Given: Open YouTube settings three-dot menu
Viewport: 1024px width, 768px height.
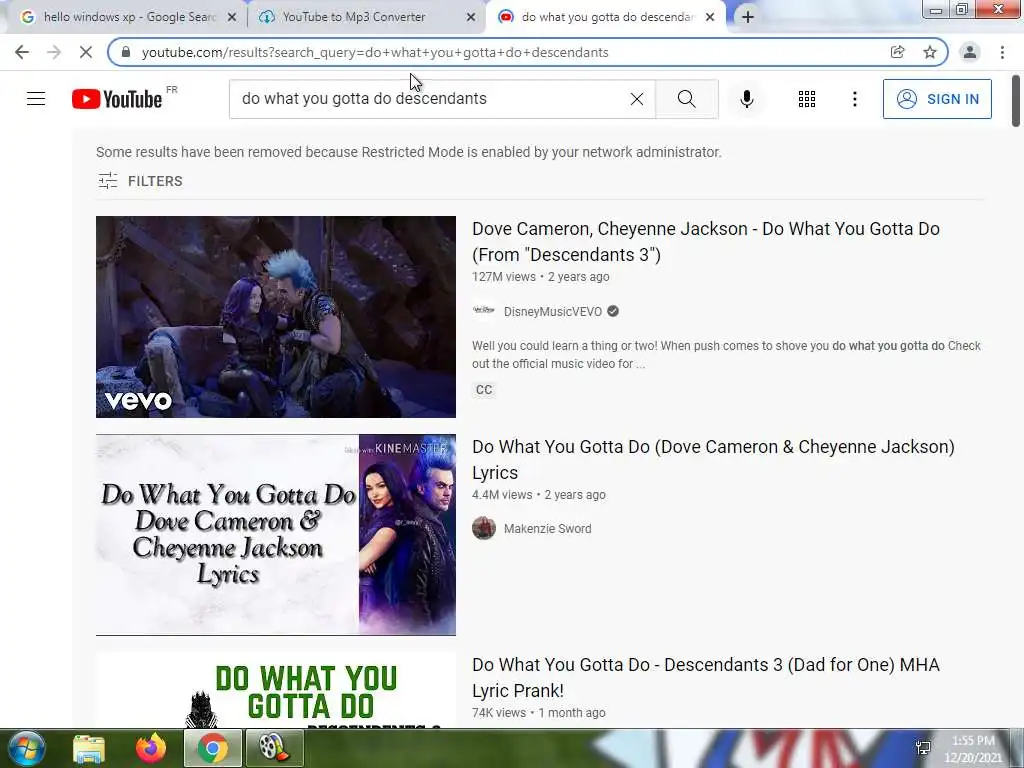Looking at the screenshot, I should tap(854, 99).
